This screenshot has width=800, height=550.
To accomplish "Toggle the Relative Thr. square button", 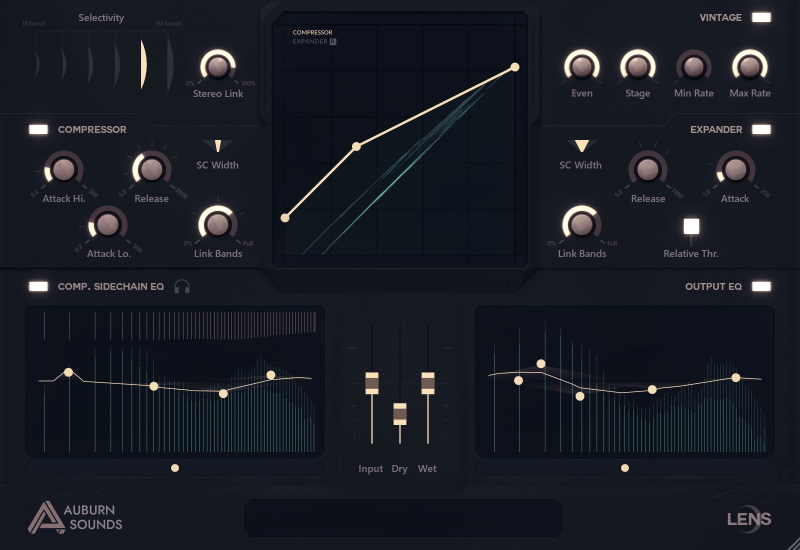I will click(691, 226).
